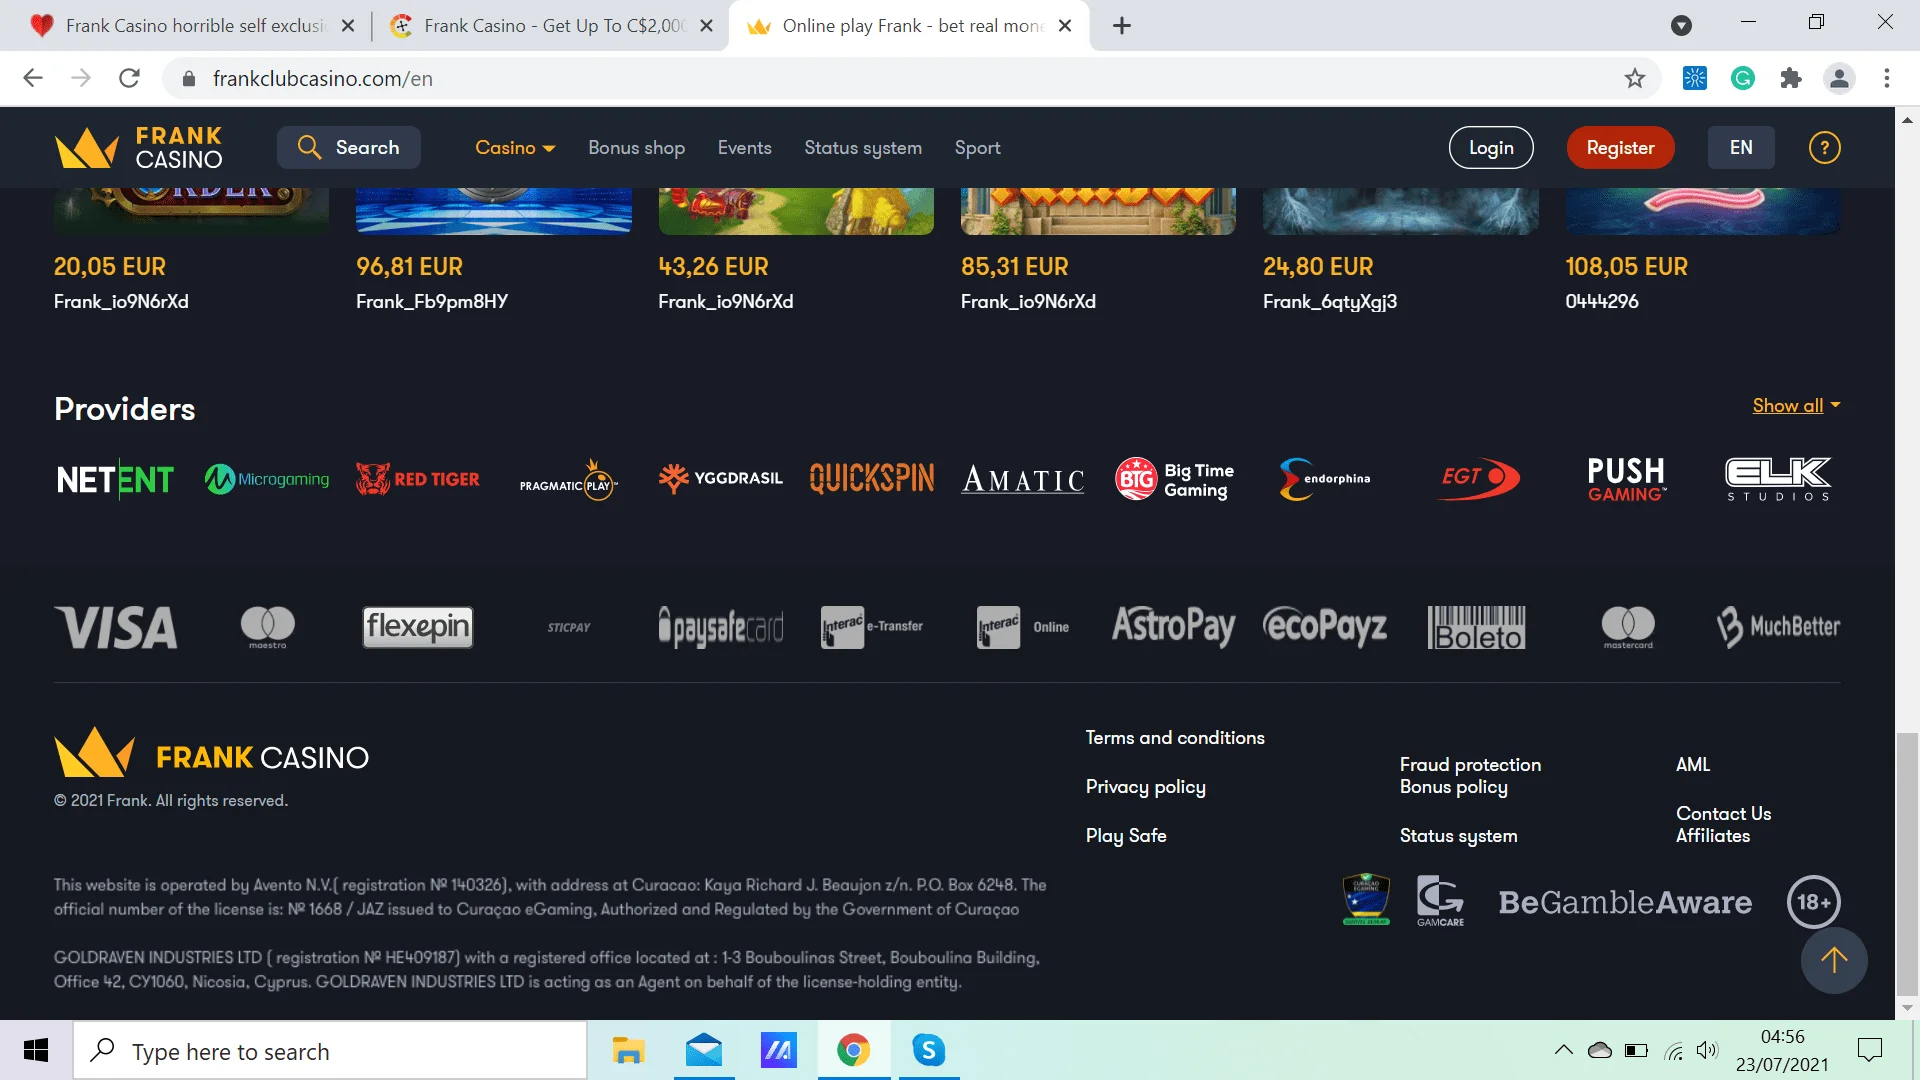Open the Contact Us link
The image size is (1920, 1080).
tap(1723, 814)
